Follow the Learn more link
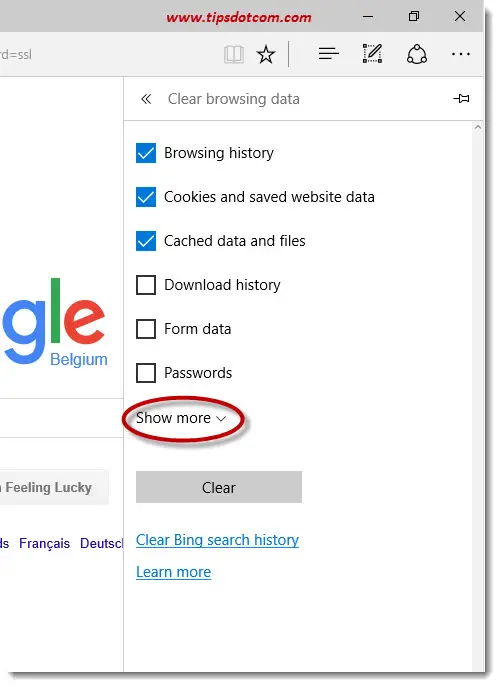This screenshot has width=500, height=687. pyautogui.click(x=174, y=572)
